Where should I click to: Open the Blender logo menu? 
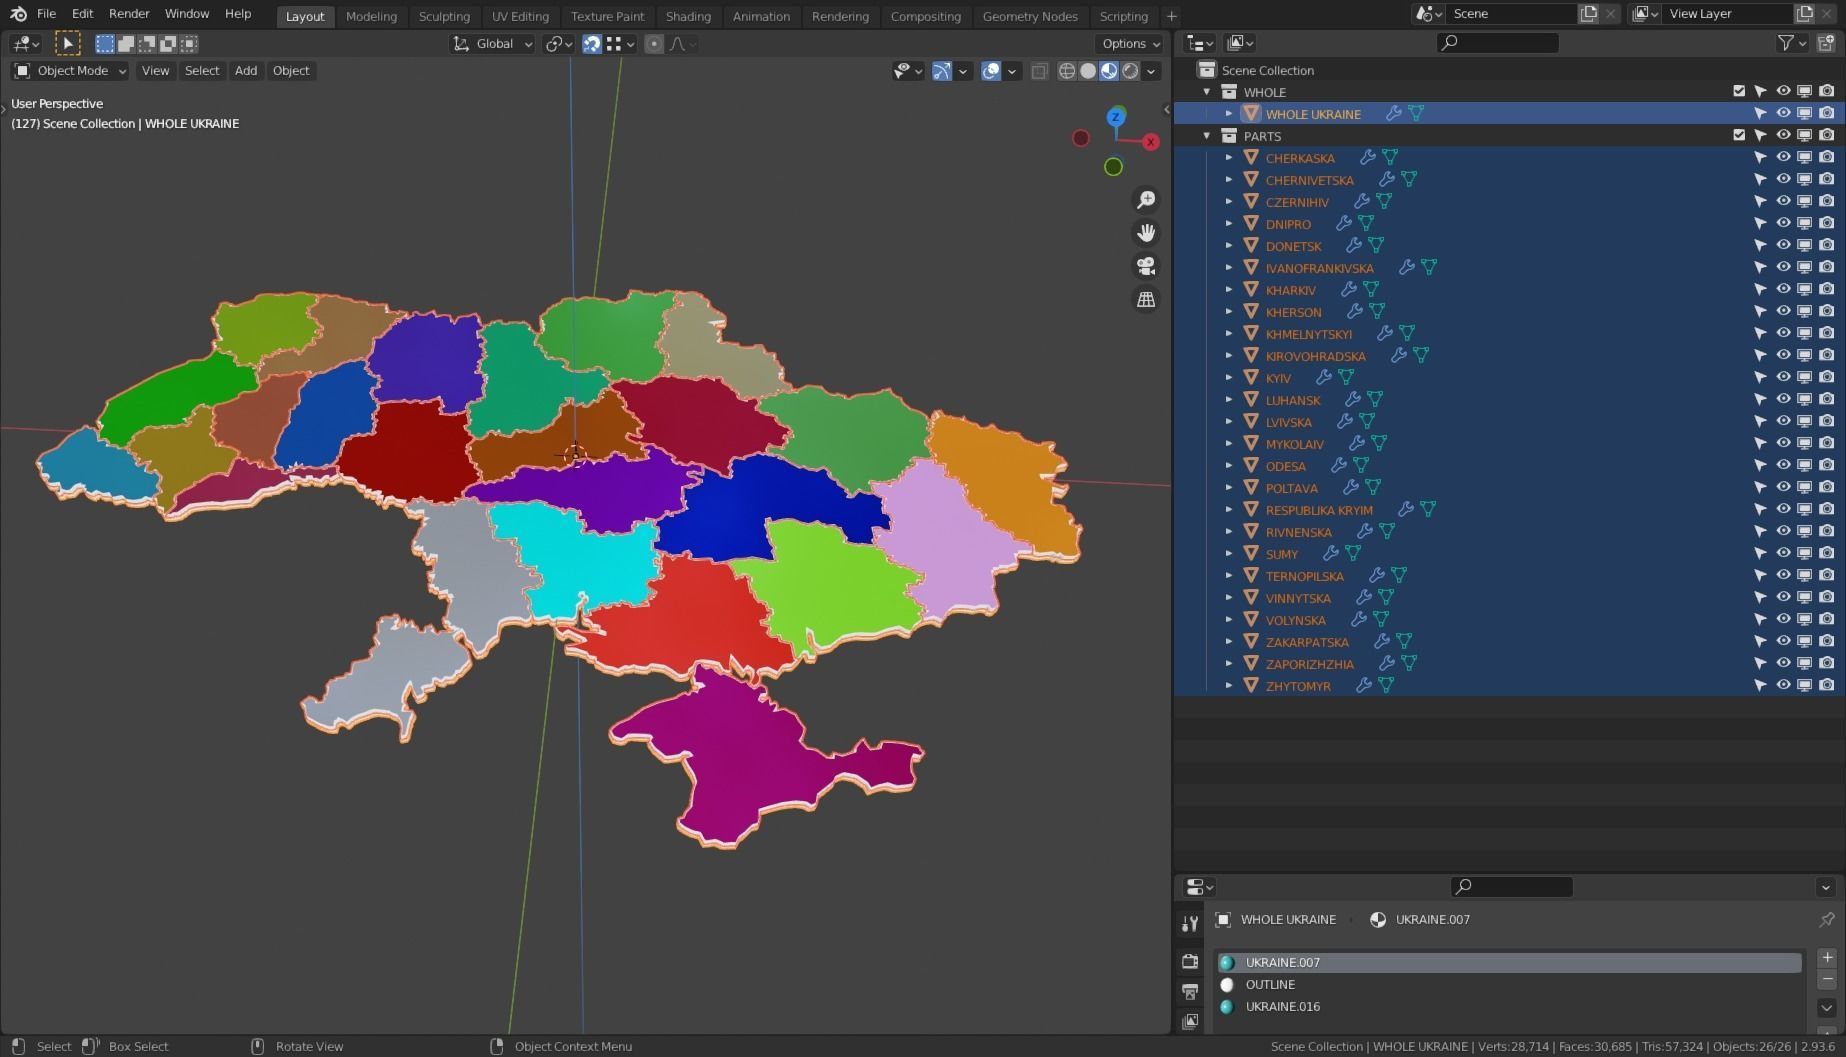[18, 14]
